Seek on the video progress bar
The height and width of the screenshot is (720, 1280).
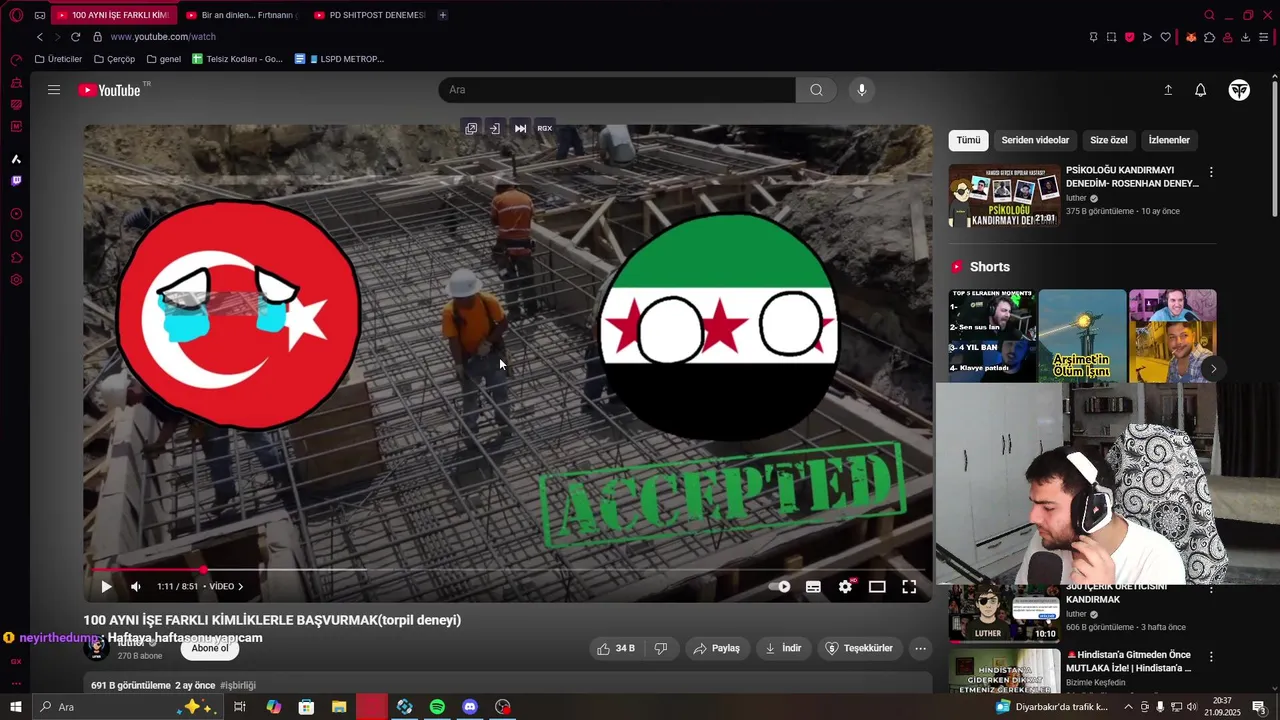tap(508, 570)
